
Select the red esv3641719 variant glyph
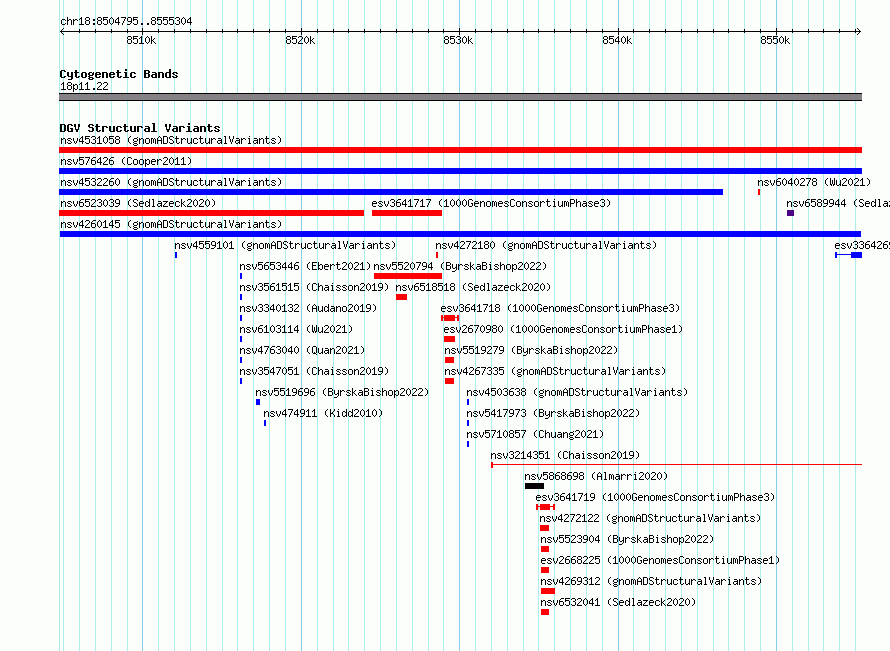click(x=545, y=507)
